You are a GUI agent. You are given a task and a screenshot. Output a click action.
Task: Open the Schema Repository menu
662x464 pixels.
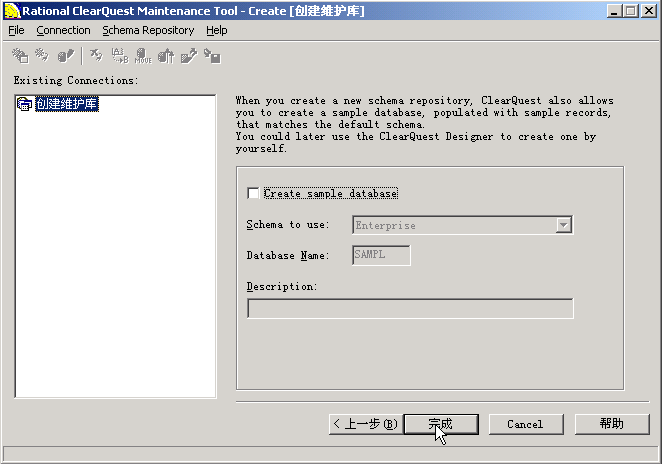tap(148, 30)
